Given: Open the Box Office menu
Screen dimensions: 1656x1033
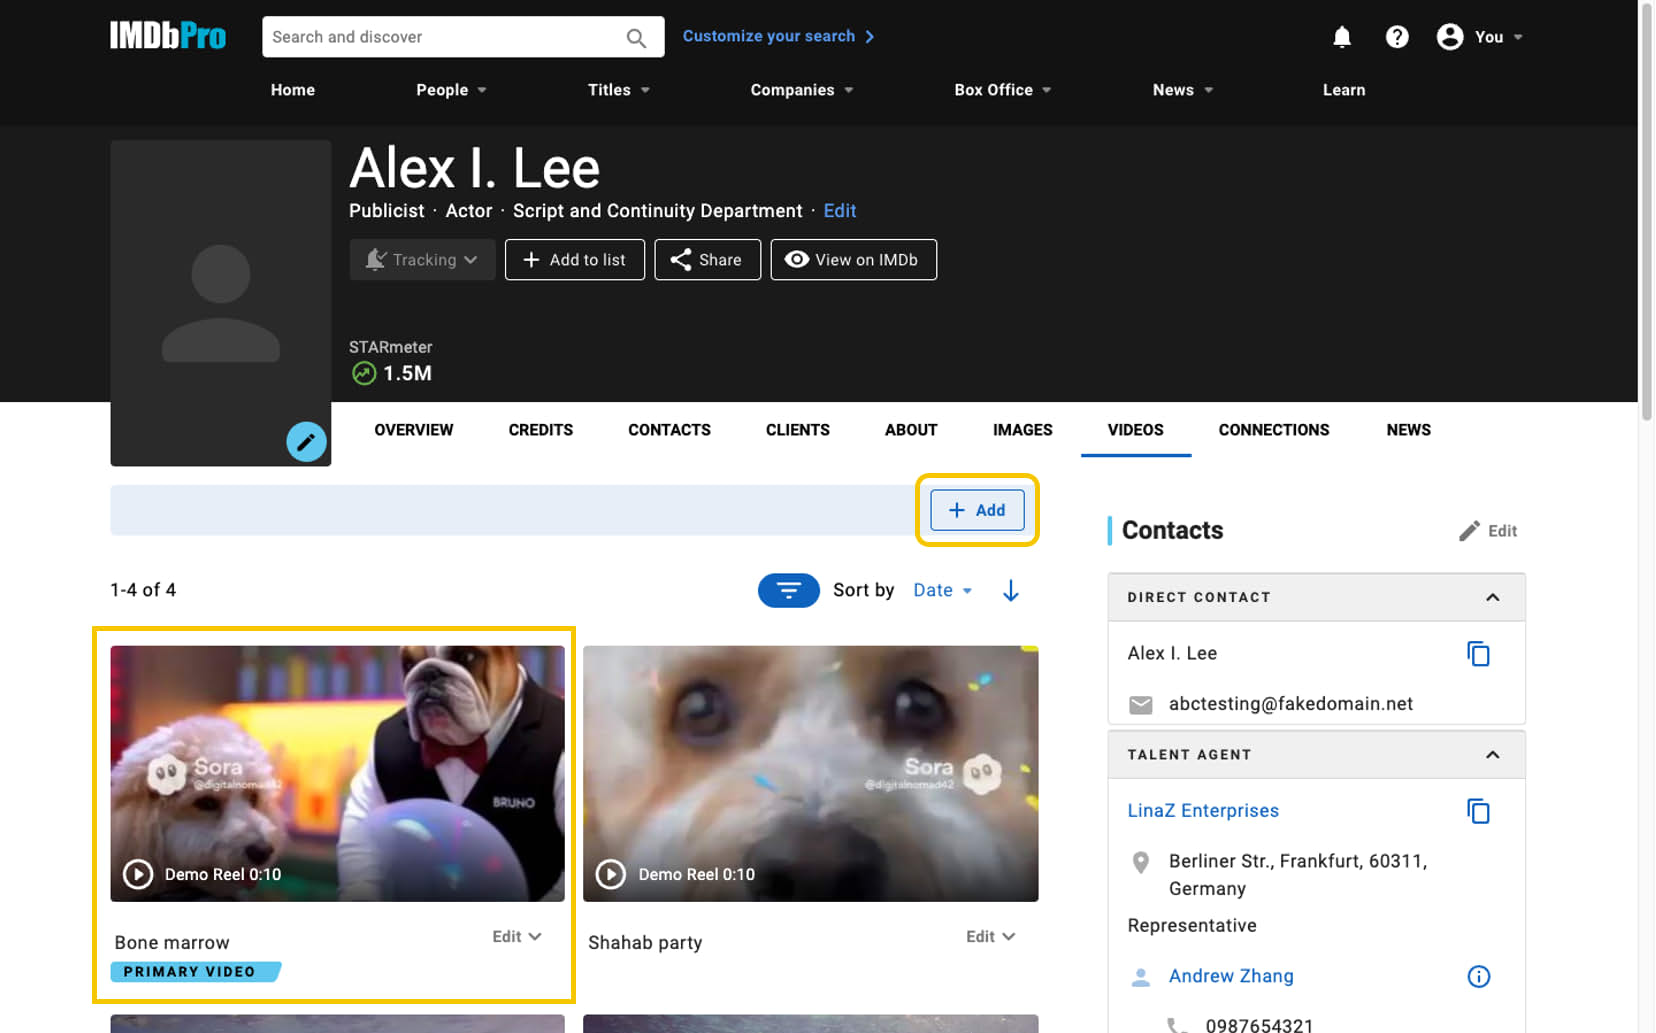Looking at the screenshot, I should tap(1002, 90).
